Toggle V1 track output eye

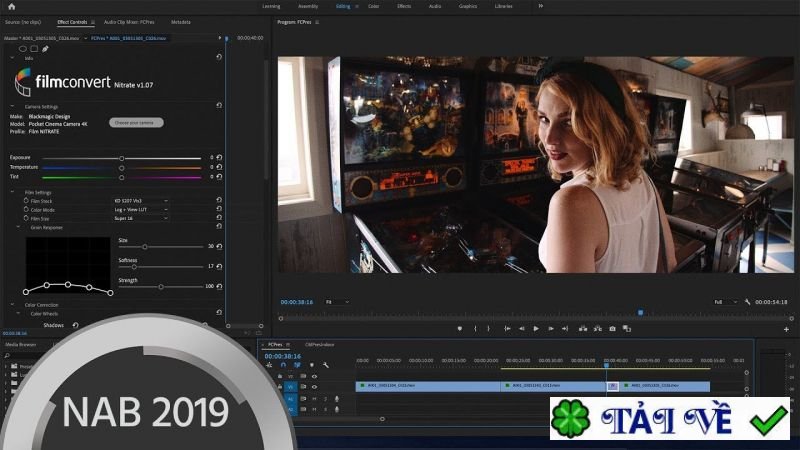click(314, 386)
